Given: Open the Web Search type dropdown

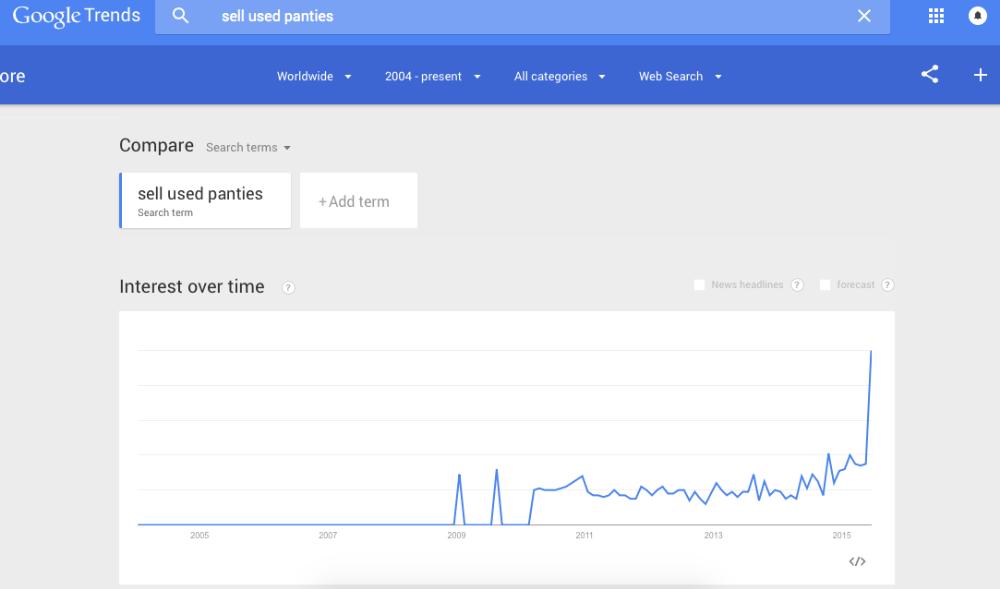Looking at the screenshot, I should [x=680, y=76].
